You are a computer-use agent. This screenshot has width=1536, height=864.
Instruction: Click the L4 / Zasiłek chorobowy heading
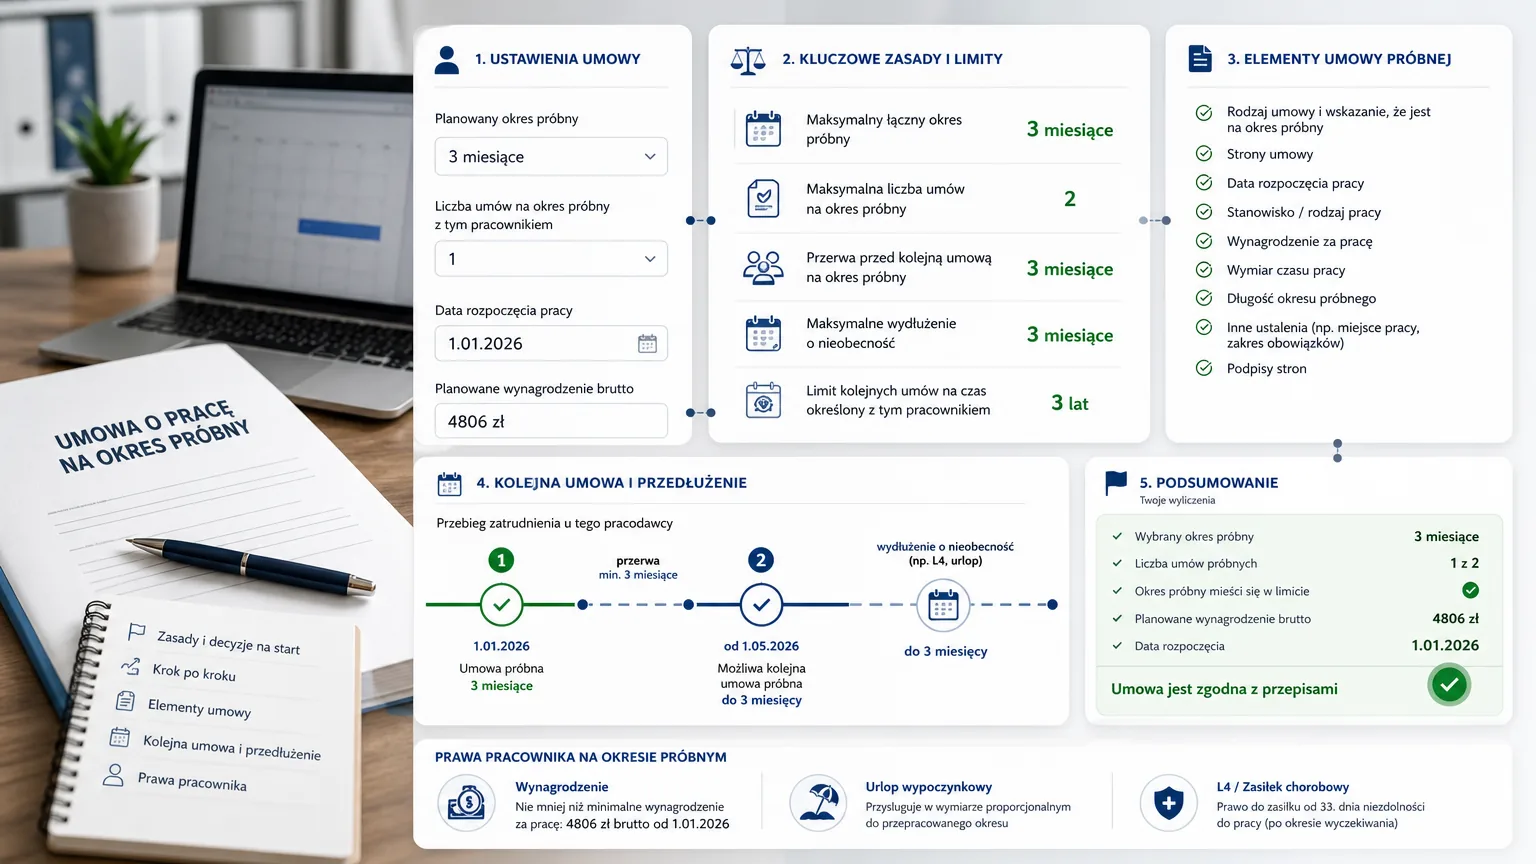[1283, 787]
